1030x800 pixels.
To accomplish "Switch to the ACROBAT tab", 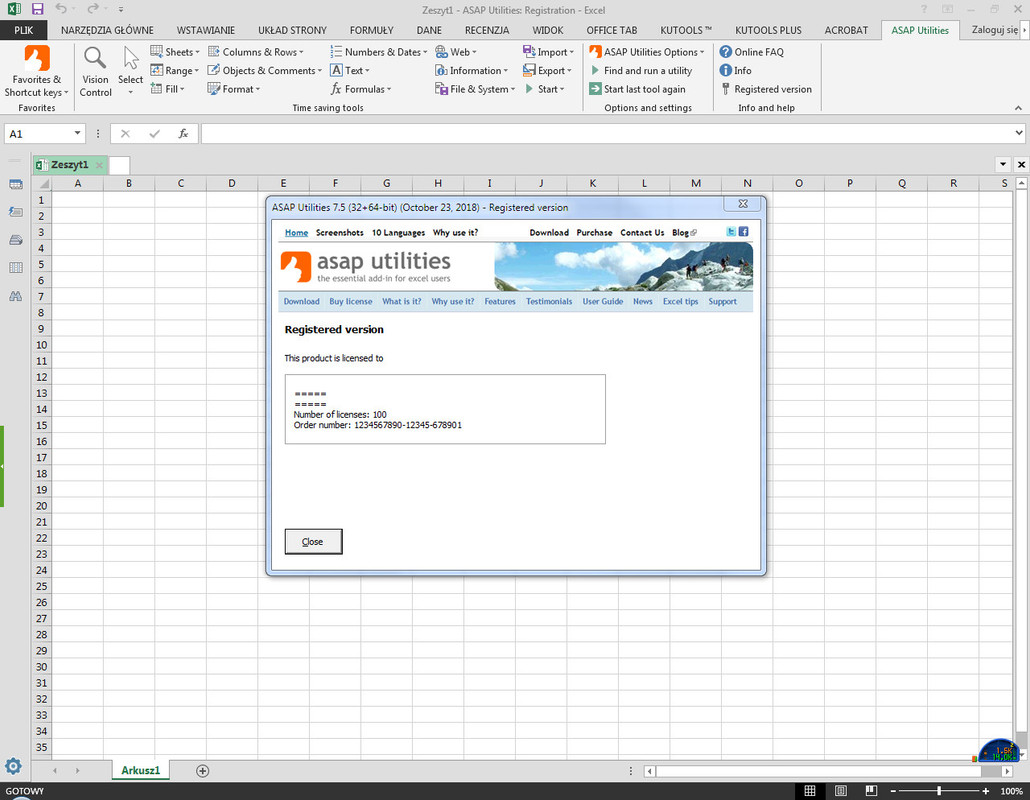I will 846,30.
